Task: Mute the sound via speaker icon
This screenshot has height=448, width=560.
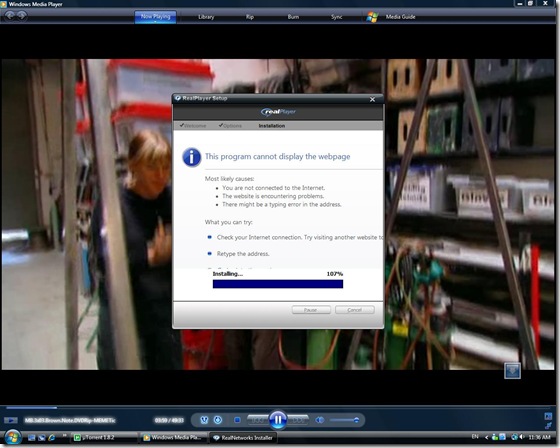Action: [320, 420]
